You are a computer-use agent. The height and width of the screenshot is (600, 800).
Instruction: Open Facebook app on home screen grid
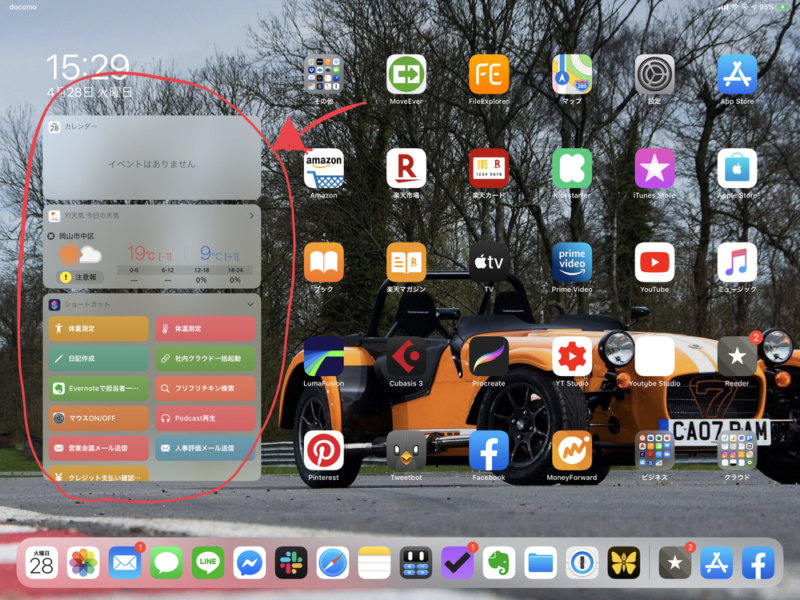point(489,451)
